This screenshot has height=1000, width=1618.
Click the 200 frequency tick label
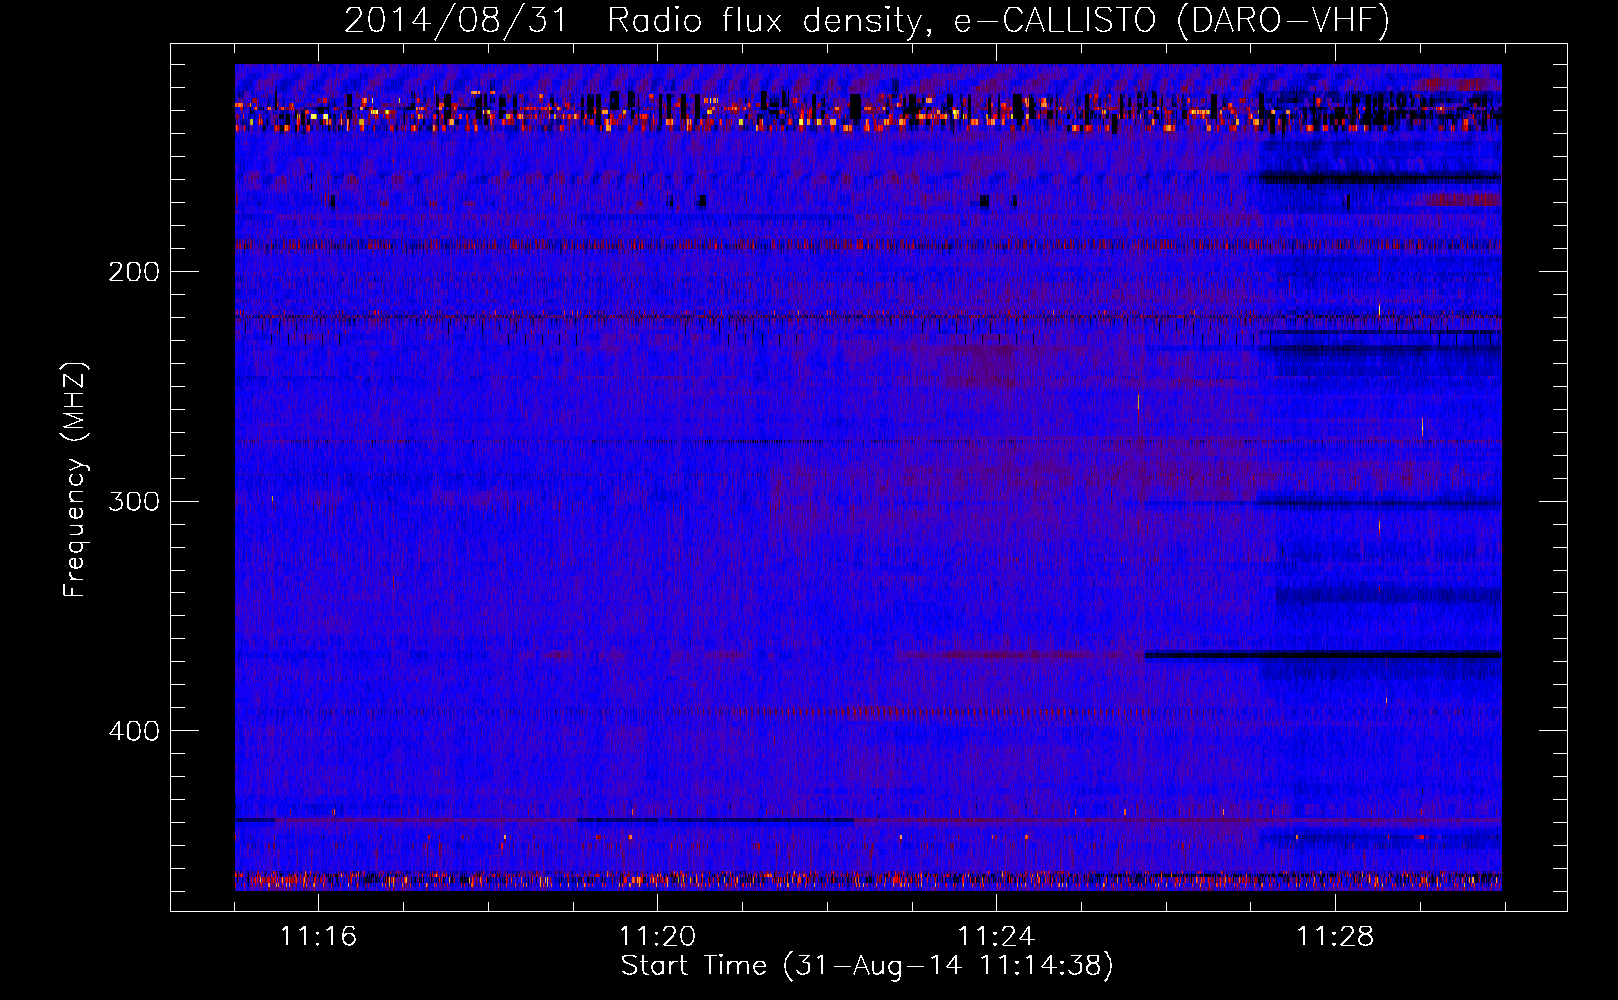(134, 272)
